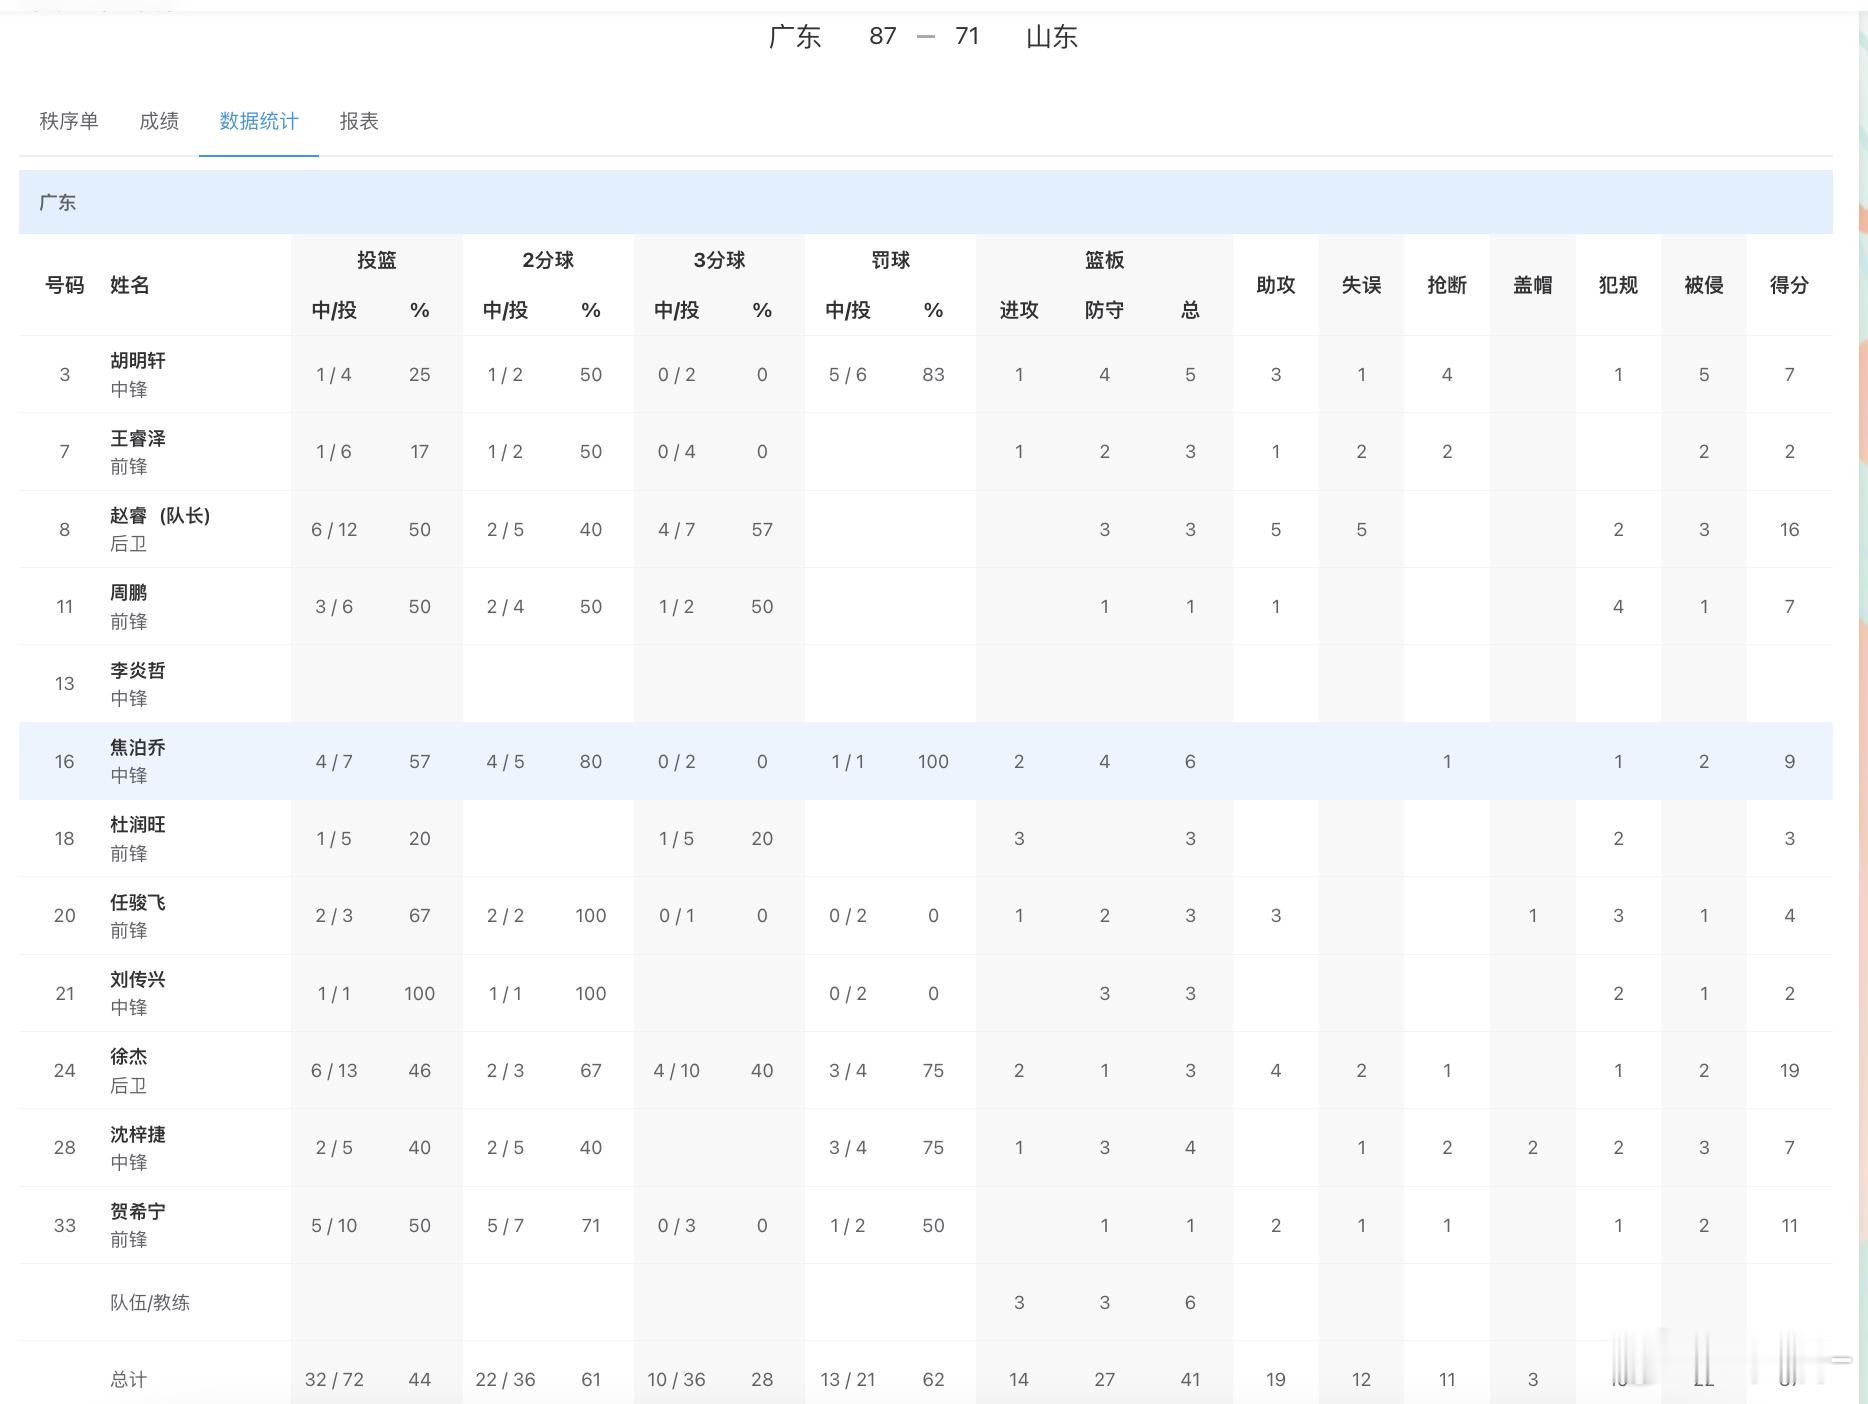The width and height of the screenshot is (1868, 1404).
Task: Select player name 沈梓捷
Action: [x=138, y=1134]
